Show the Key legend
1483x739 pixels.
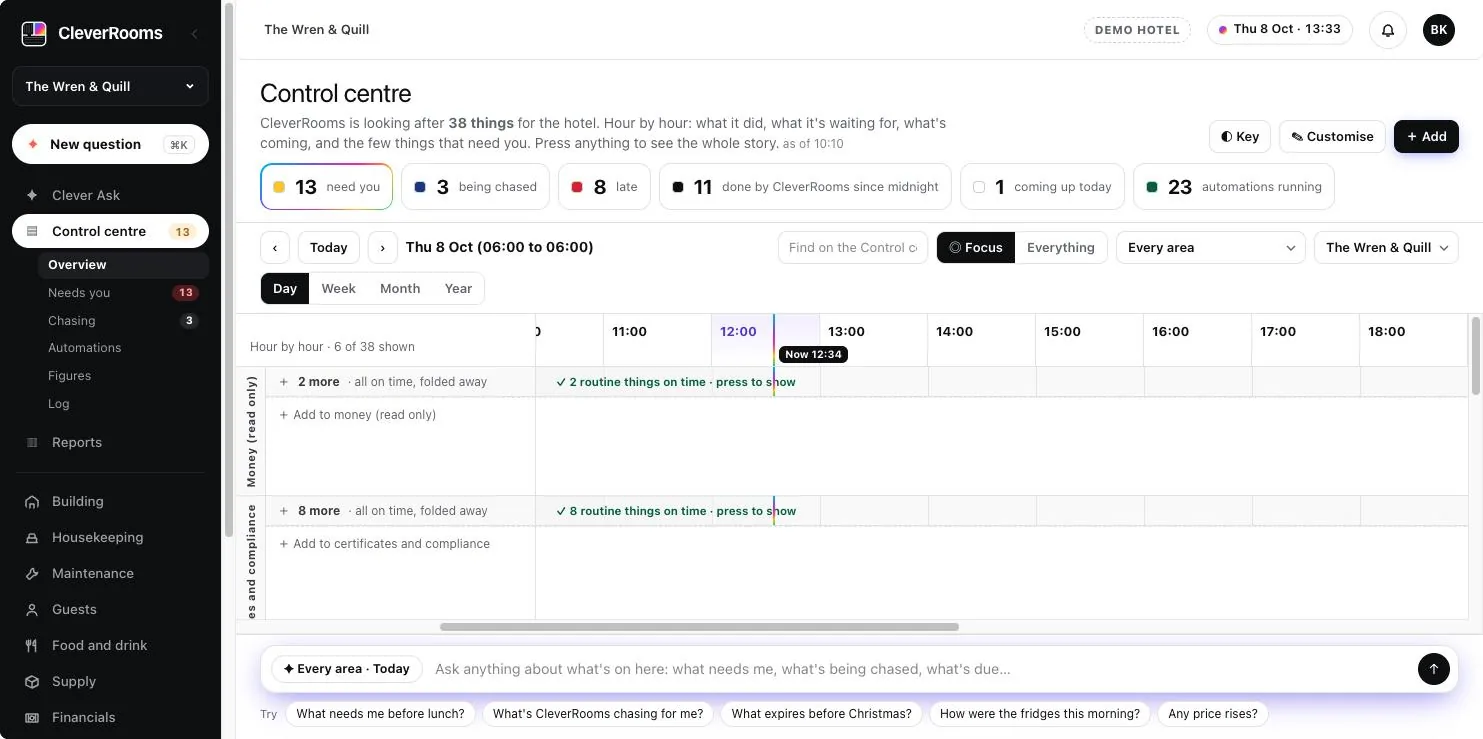pos(1240,137)
